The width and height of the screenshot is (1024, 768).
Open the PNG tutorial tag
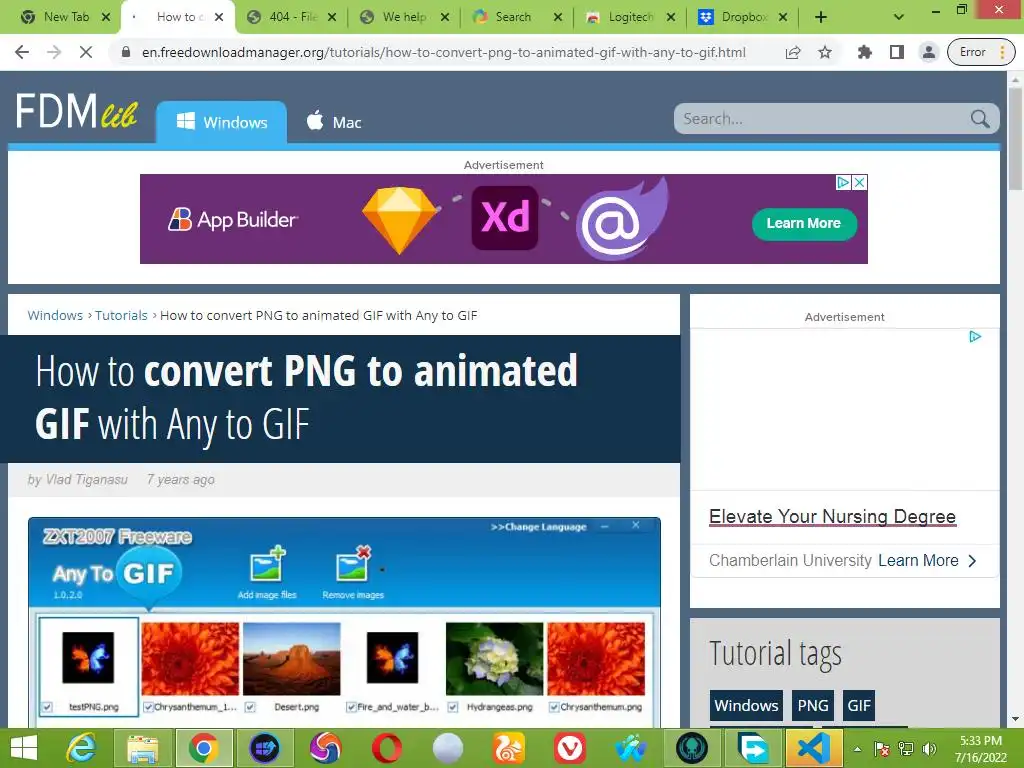click(812, 705)
